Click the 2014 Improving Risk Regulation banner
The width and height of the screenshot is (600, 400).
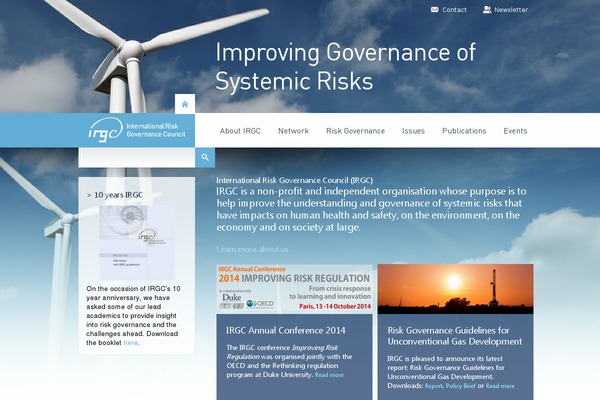294,289
